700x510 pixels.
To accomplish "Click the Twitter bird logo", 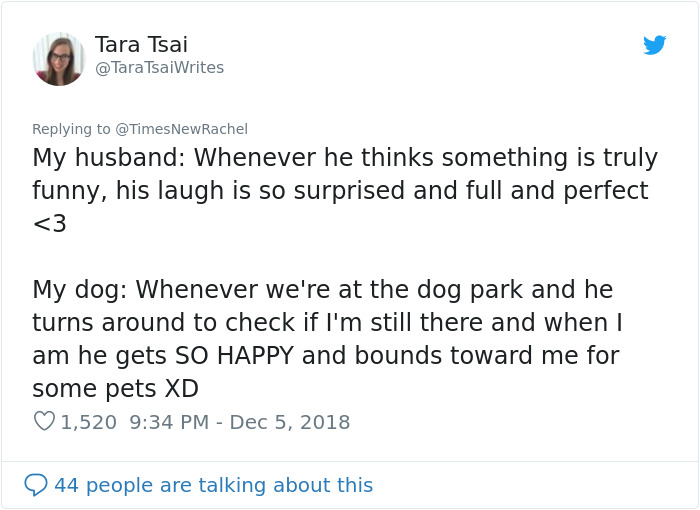I will click(x=654, y=45).
